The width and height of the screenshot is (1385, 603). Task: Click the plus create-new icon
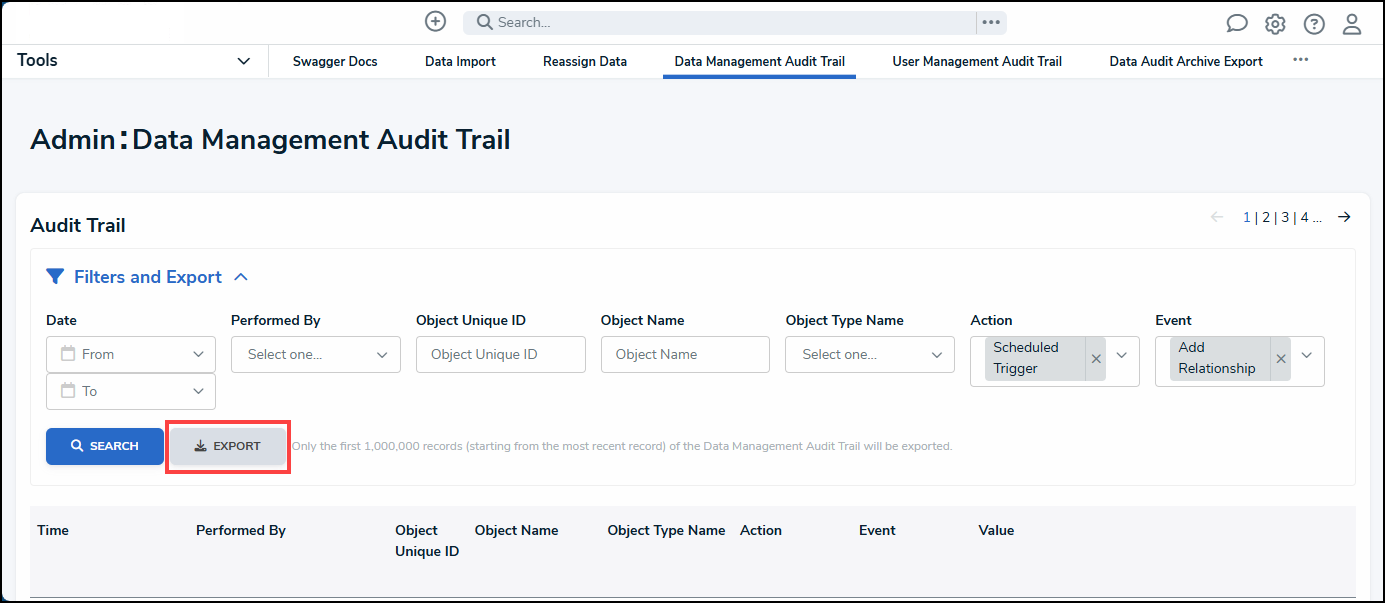(x=435, y=21)
